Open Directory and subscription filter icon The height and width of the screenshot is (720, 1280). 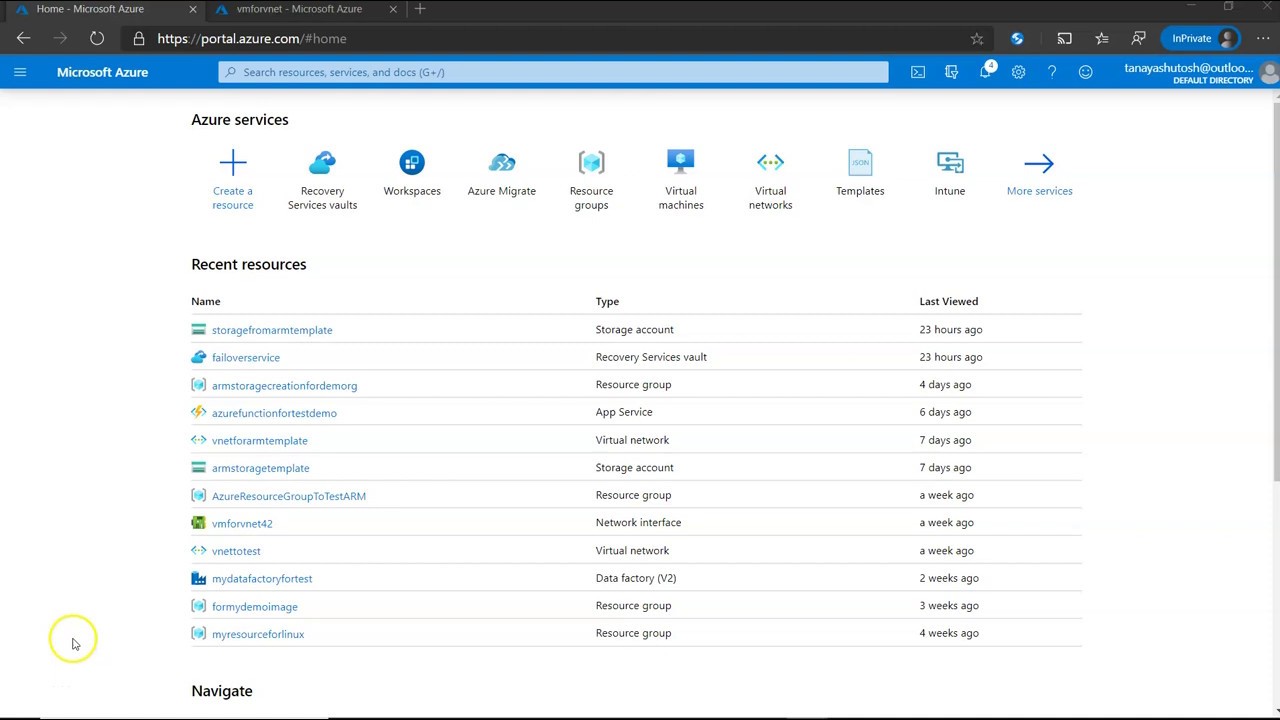[951, 72]
